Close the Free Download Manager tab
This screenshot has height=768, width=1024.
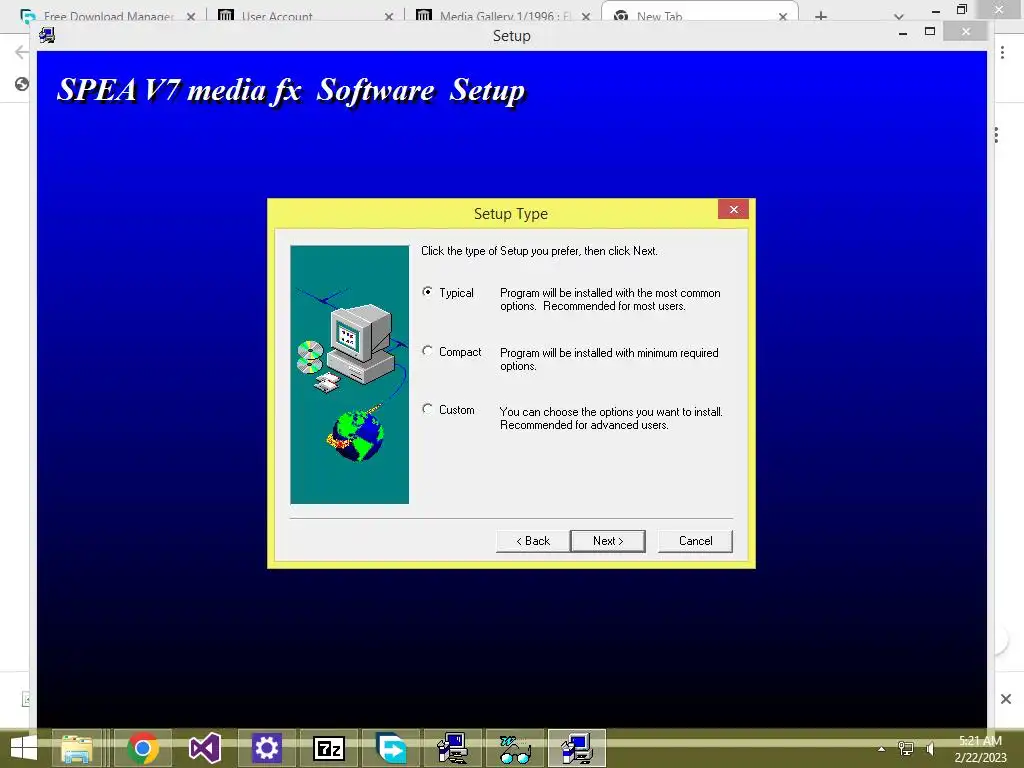point(191,16)
